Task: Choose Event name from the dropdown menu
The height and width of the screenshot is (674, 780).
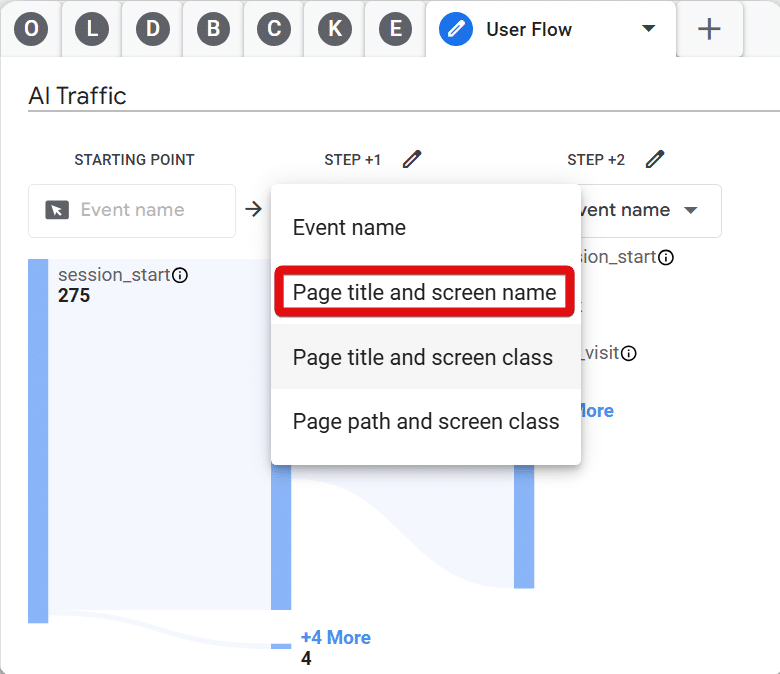Action: pos(426,227)
